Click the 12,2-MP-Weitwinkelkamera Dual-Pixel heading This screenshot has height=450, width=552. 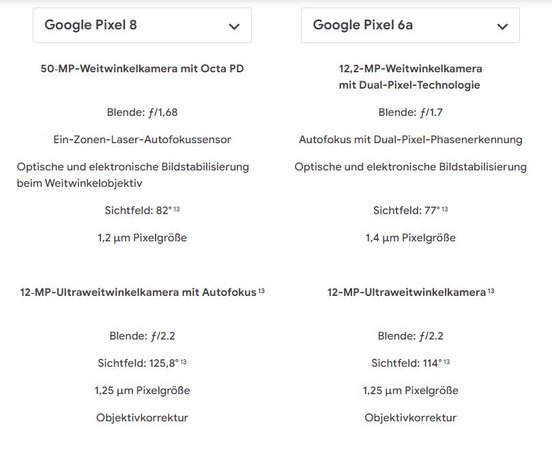(410, 77)
